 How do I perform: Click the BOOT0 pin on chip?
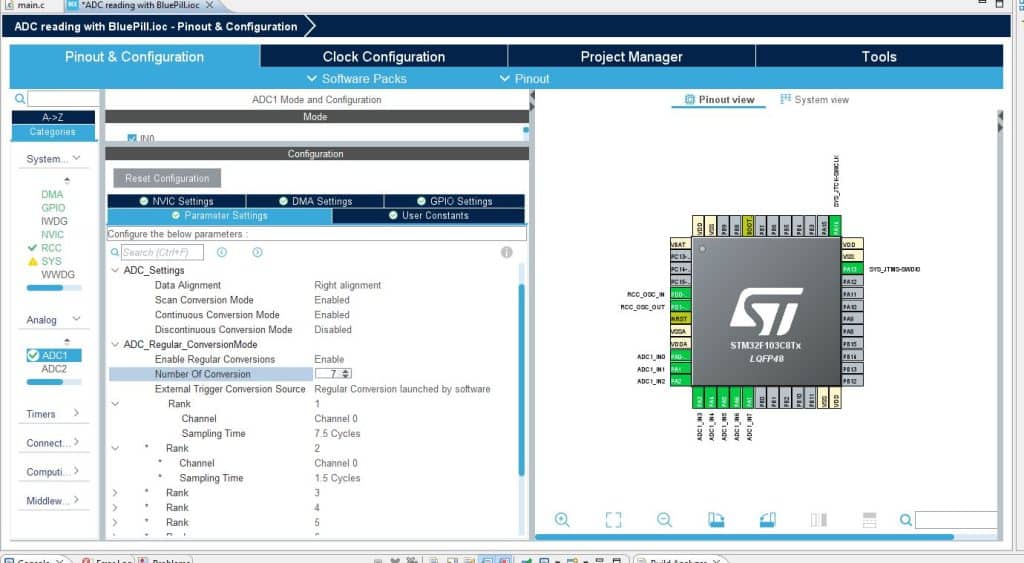[x=748, y=226]
